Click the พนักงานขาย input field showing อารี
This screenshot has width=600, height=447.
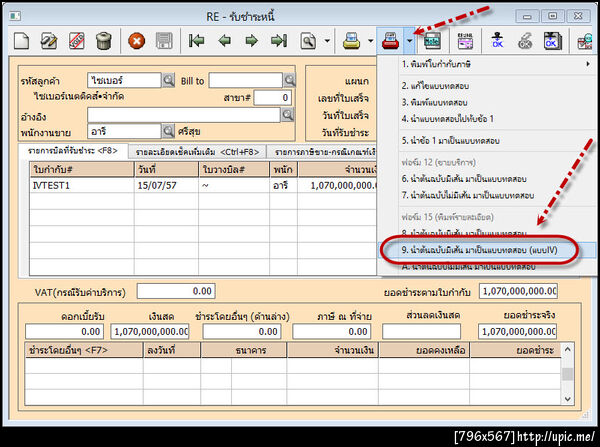[124, 131]
